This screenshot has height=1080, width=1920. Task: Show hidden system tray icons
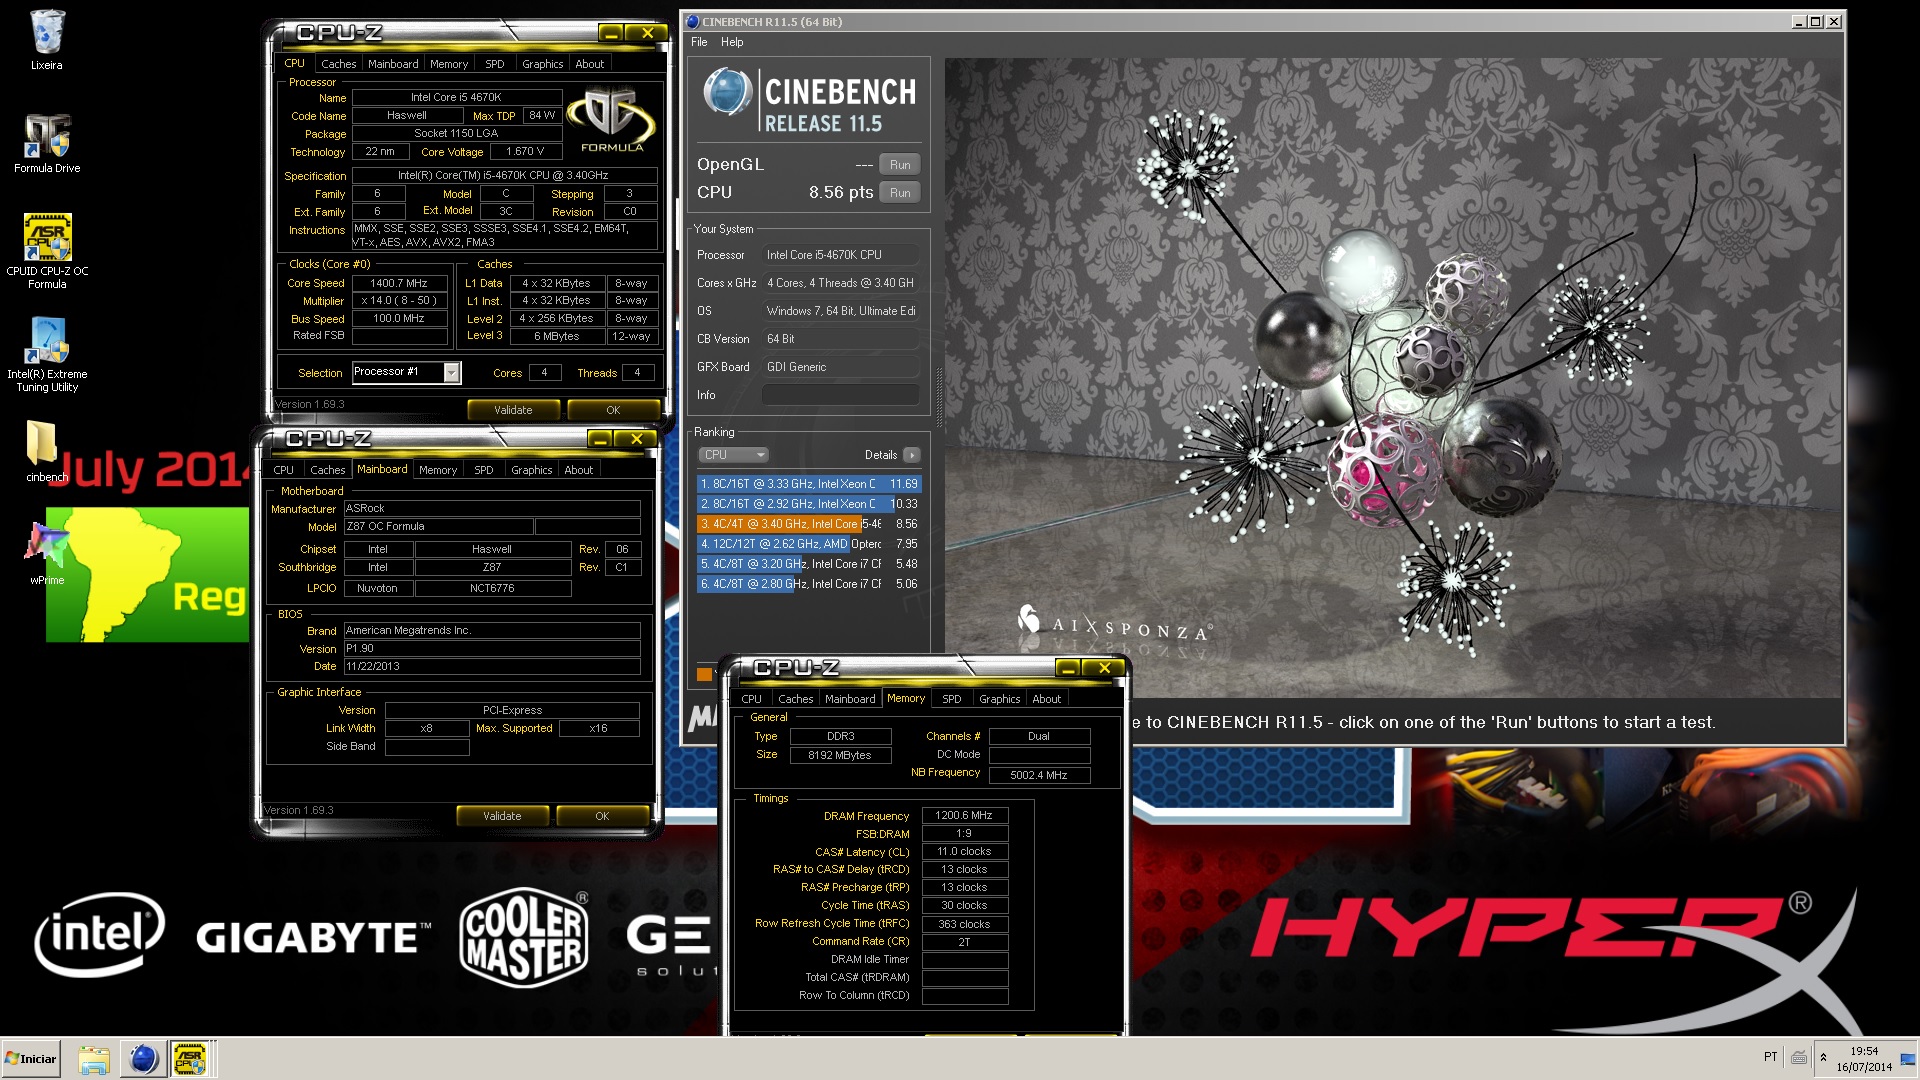click(1823, 1057)
